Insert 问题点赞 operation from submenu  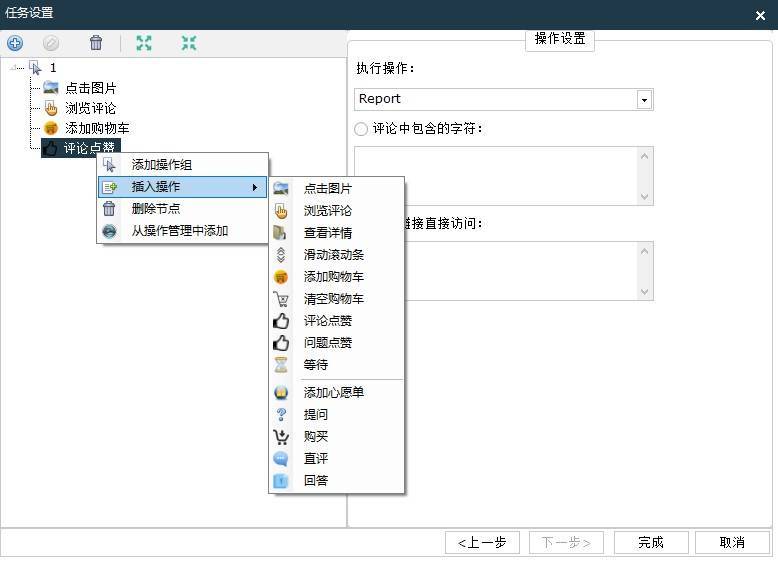336,342
